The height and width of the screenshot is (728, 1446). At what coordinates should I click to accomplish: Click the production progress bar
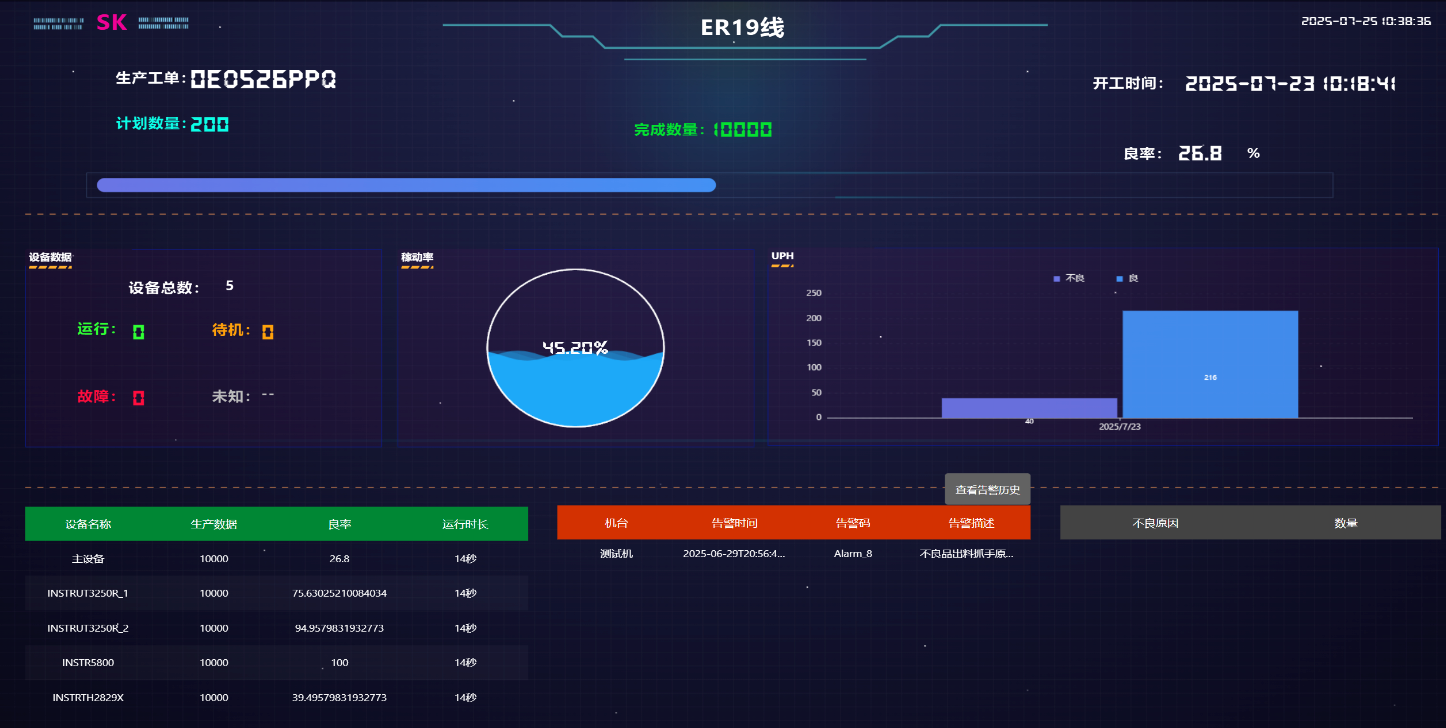[x=406, y=185]
